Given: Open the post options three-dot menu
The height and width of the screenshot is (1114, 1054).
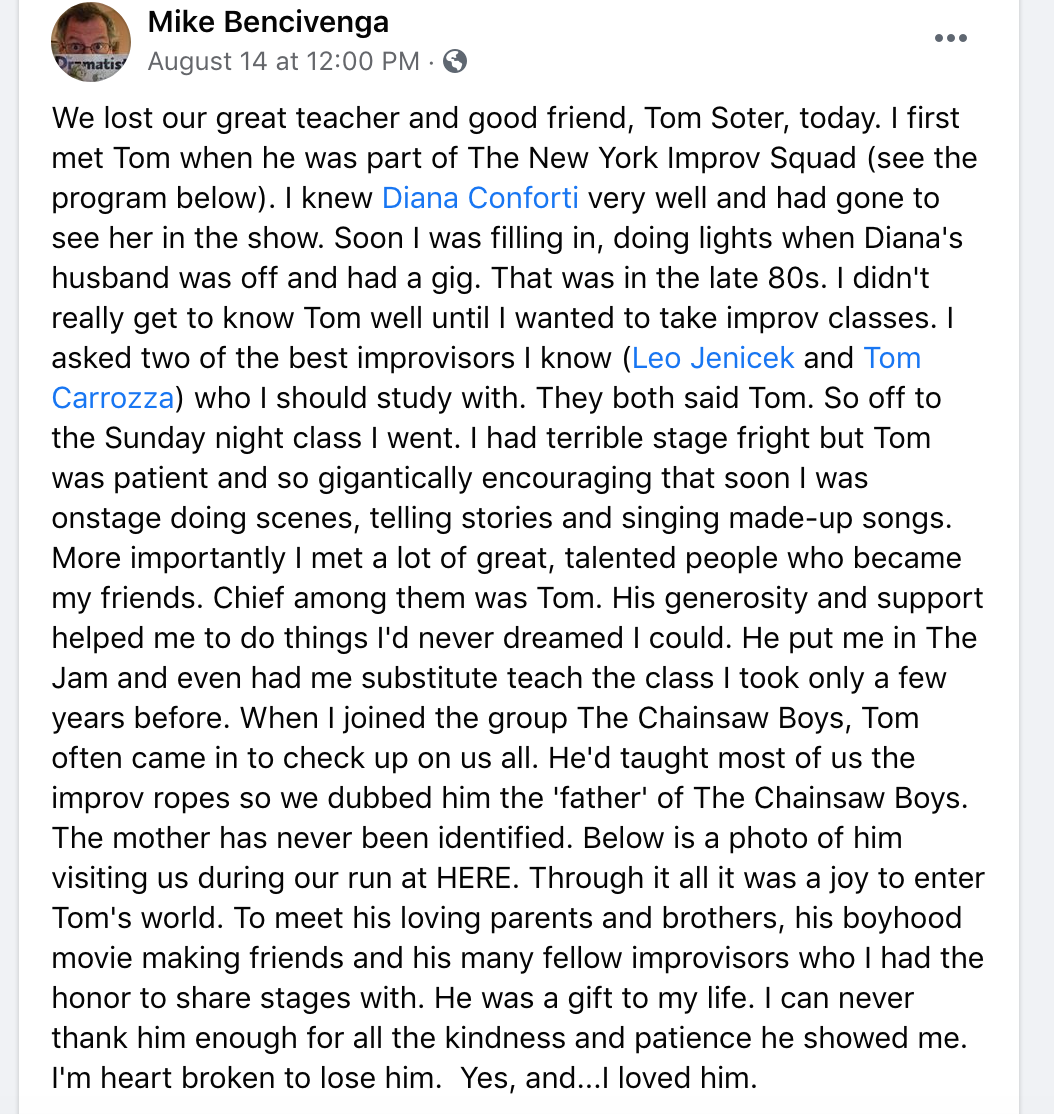Looking at the screenshot, I should coord(950,38).
